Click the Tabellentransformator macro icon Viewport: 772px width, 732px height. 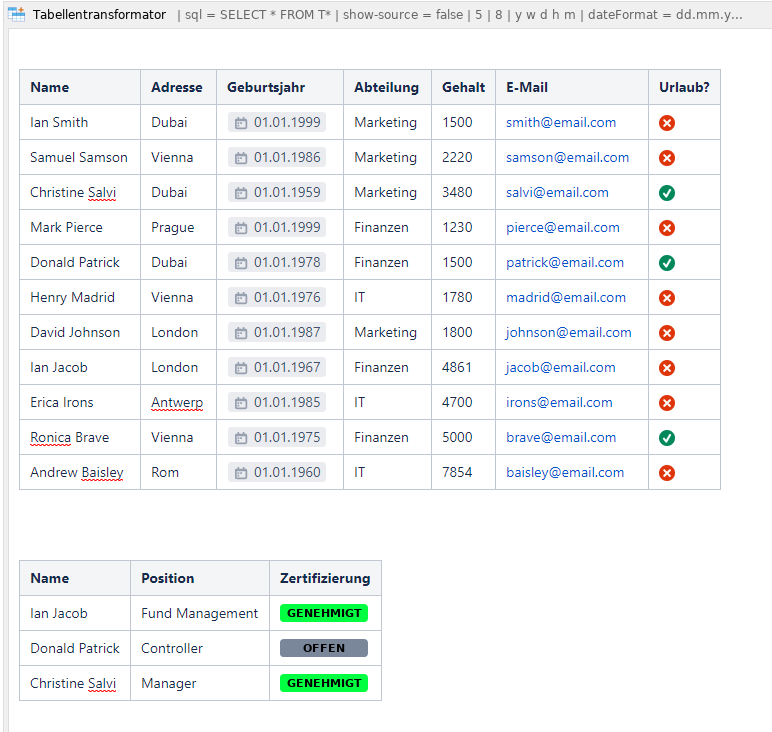[x=17, y=14]
